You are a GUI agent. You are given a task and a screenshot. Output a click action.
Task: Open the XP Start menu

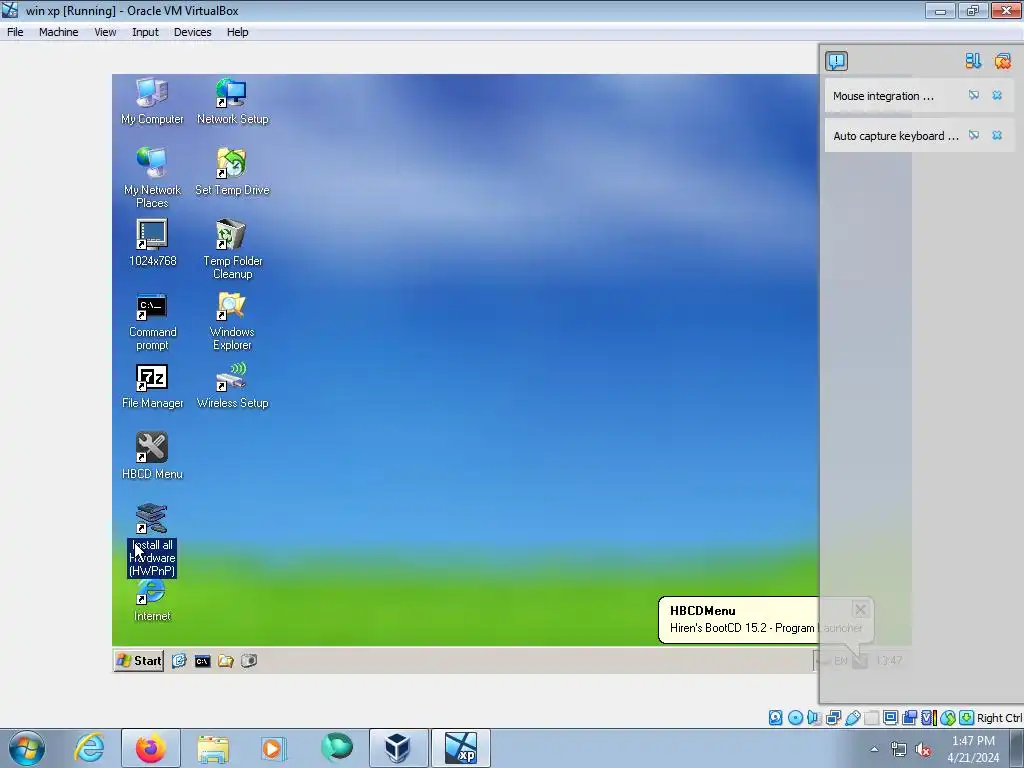tap(138, 660)
